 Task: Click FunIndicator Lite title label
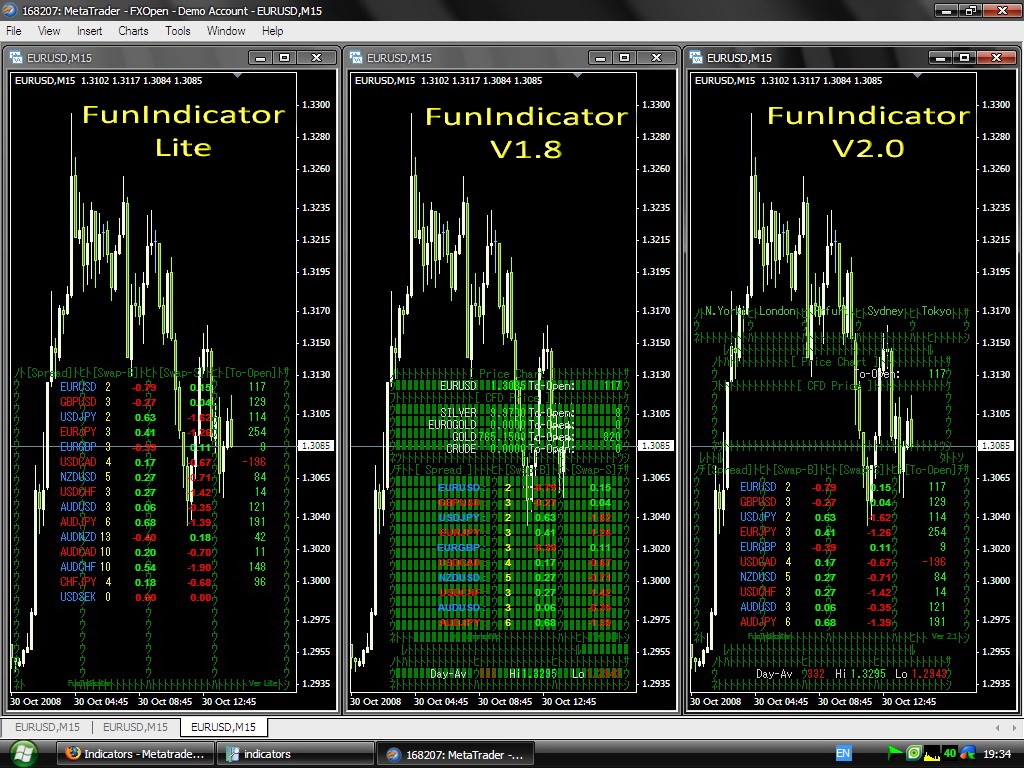point(184,131)
